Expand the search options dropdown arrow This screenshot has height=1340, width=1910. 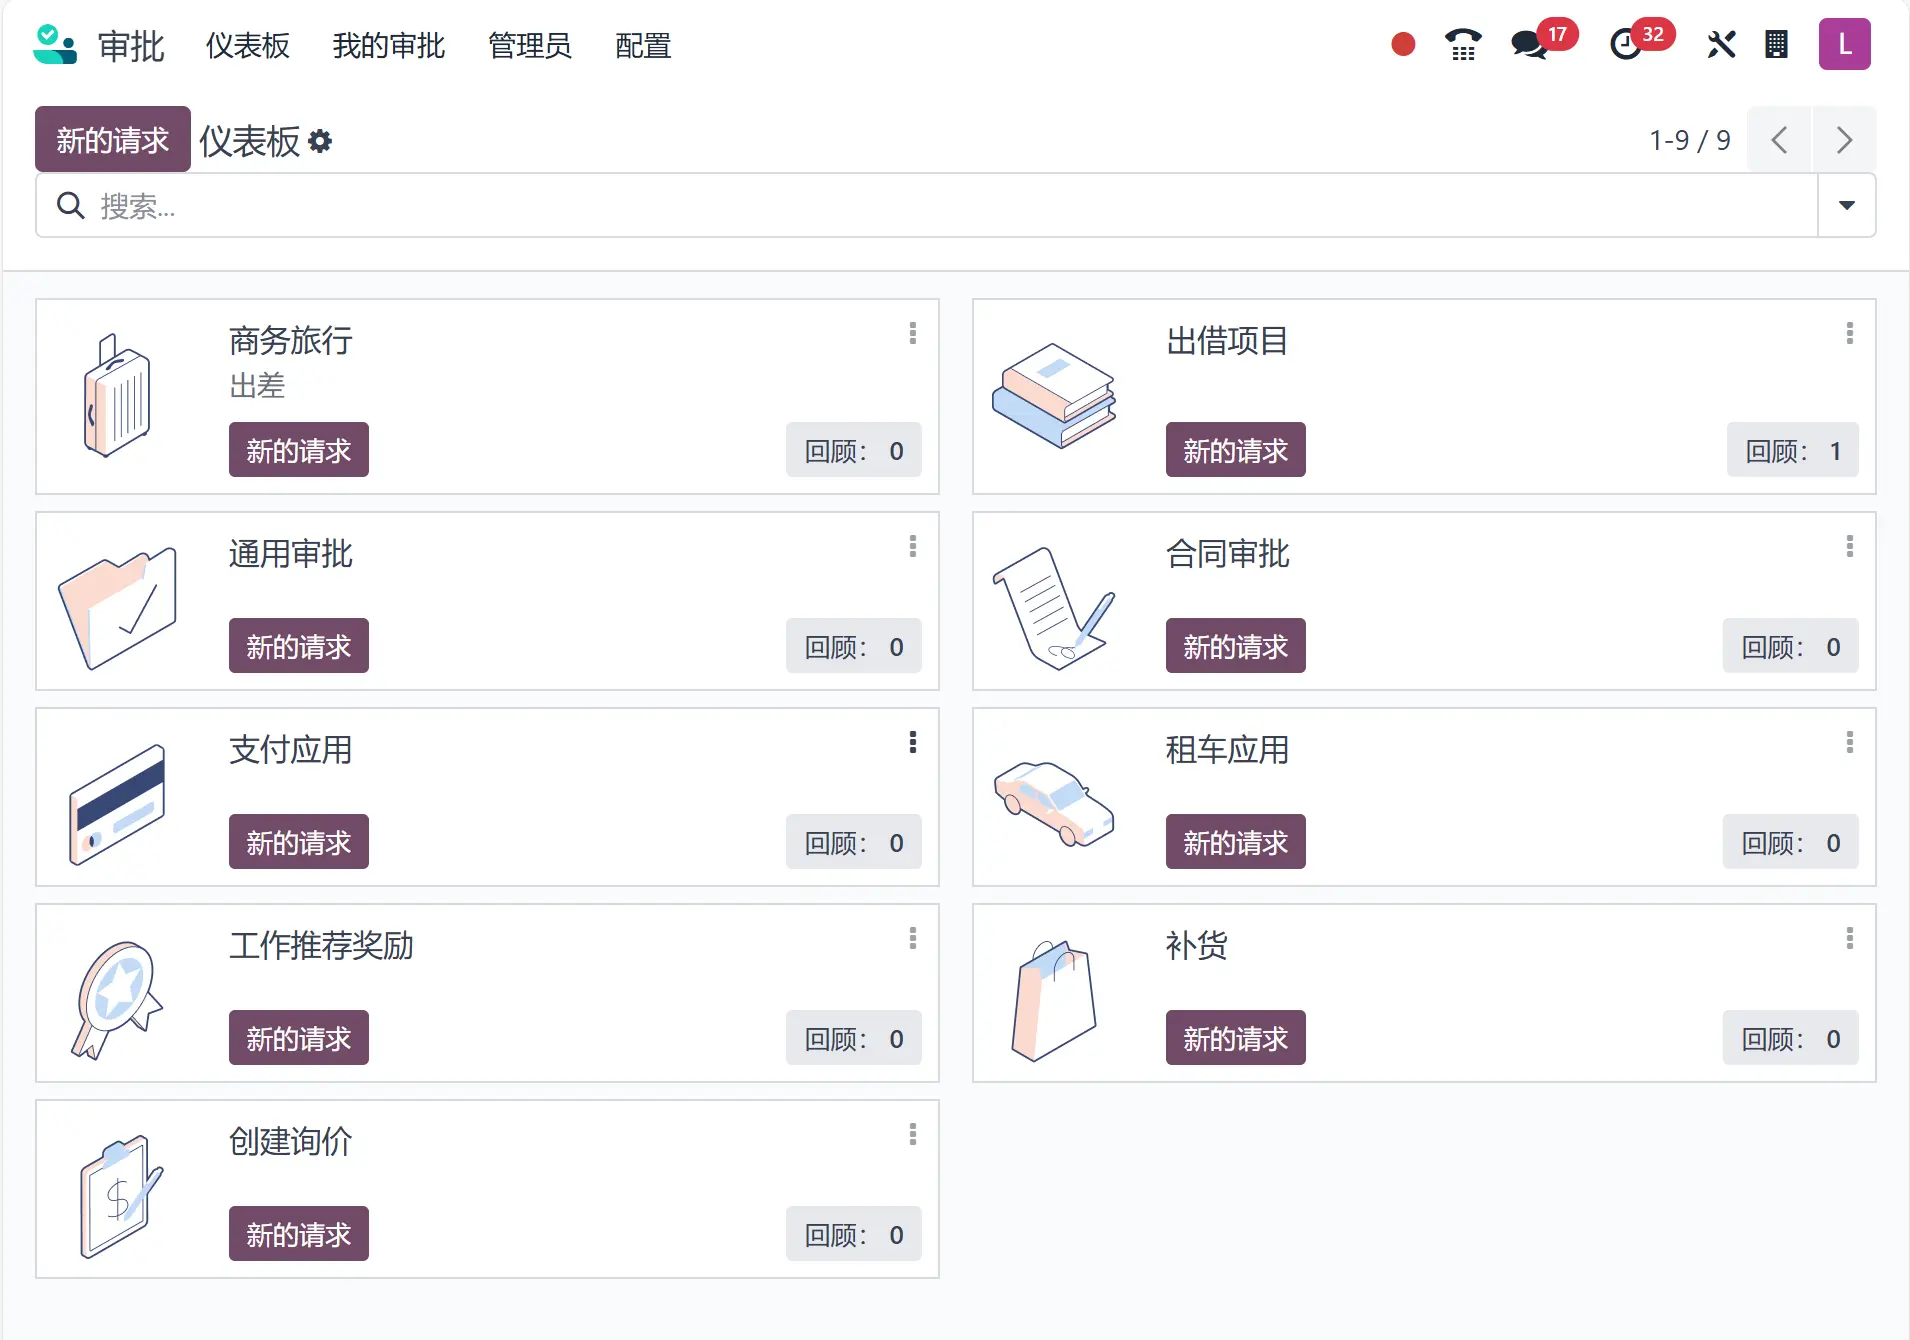(1846, 205)
